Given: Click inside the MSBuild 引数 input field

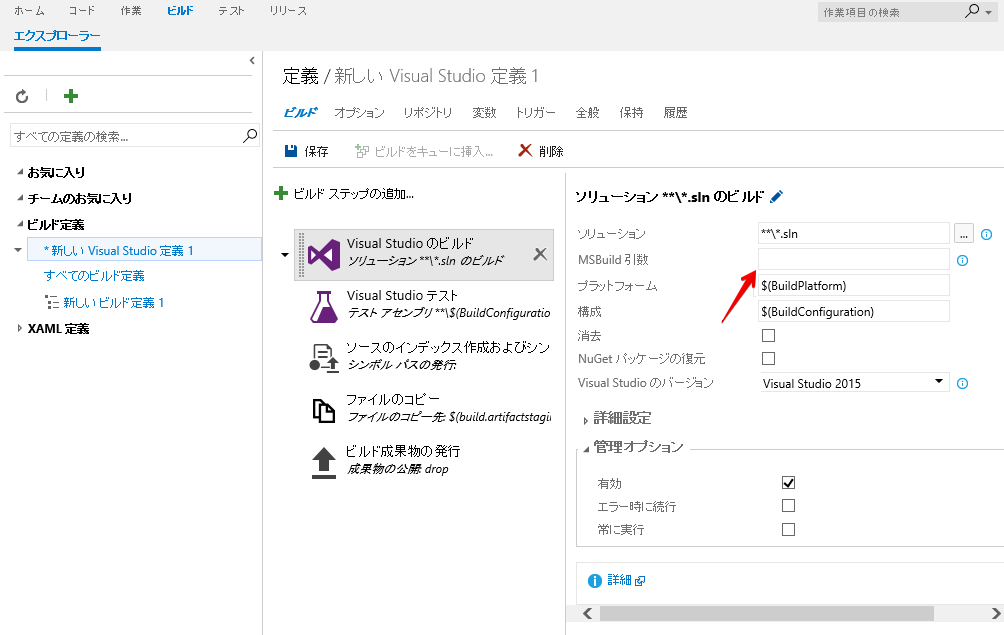Looking at the screenshot, I should tap(854, 259).
